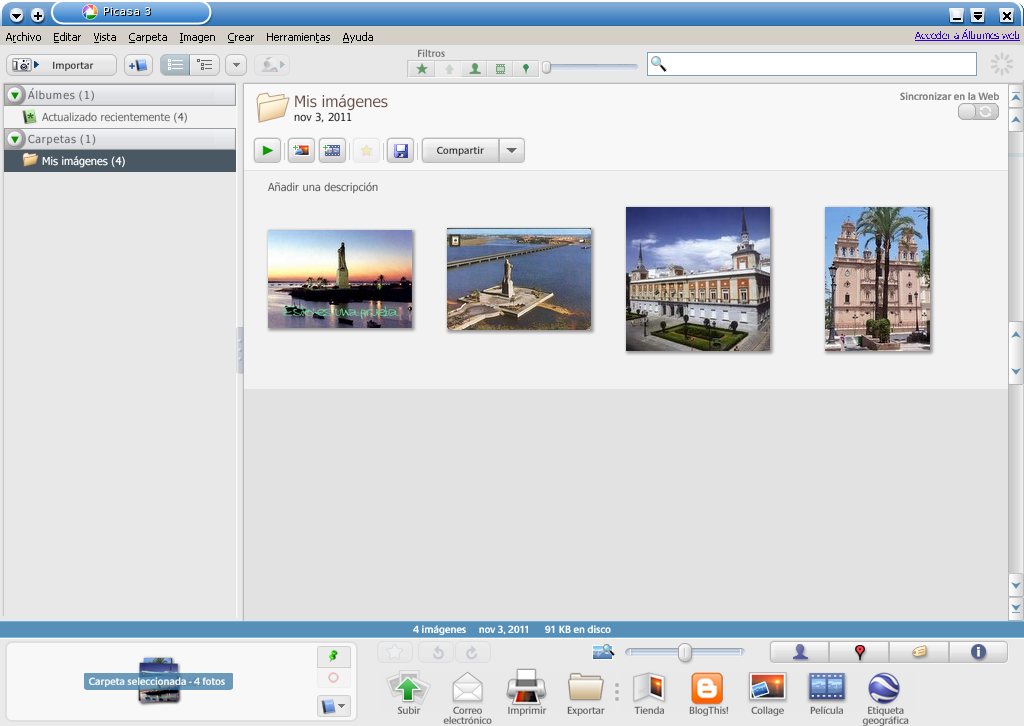This screenshot has width=1024, height=726.
Task: Show the people panel with the person icon
Action: [x=798, y=651]
